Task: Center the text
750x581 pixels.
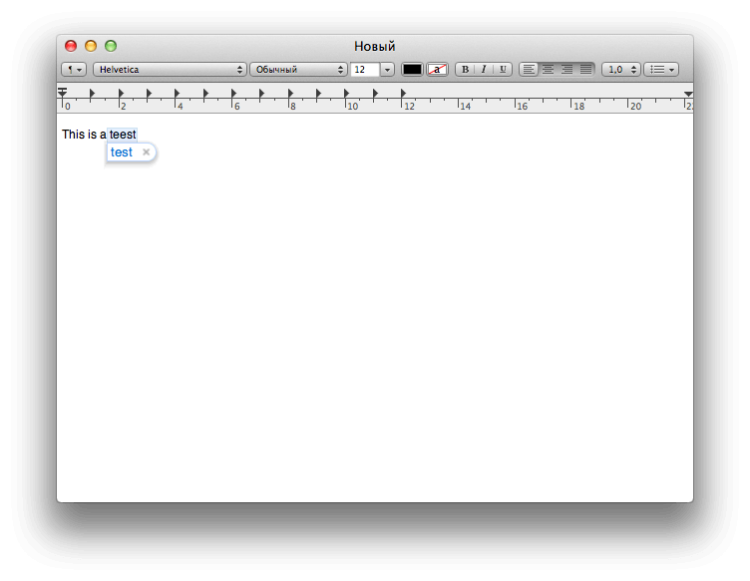Action: (x=548, y=70)
